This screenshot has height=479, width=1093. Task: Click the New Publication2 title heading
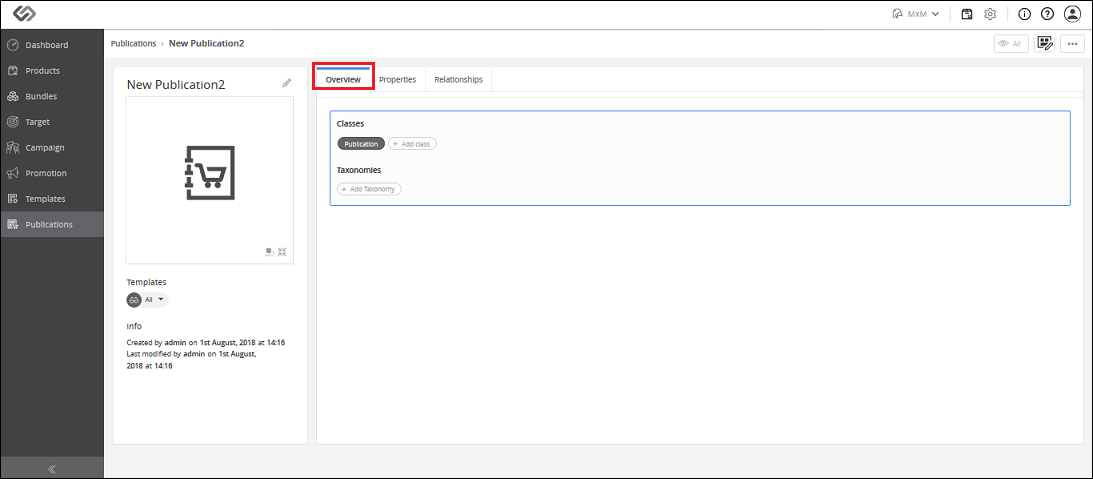tap(176, 84)
